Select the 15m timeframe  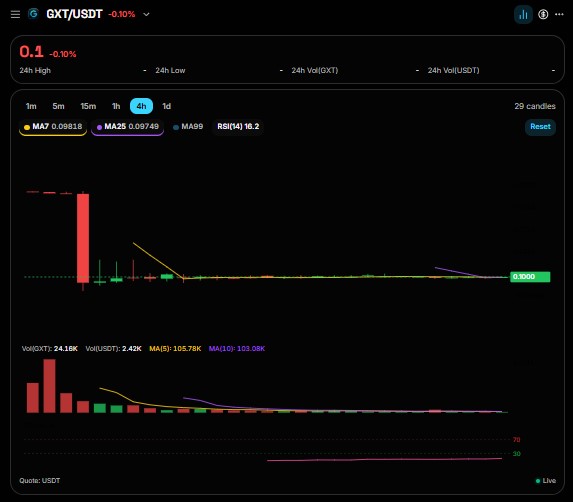coord(88,106)
